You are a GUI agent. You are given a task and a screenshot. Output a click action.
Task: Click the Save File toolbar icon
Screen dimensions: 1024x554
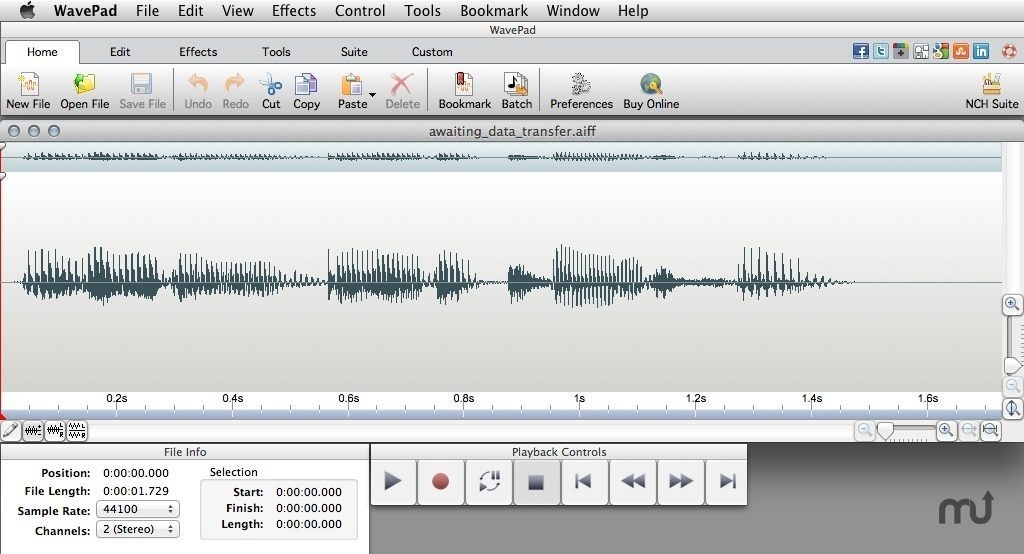[142, 91]
